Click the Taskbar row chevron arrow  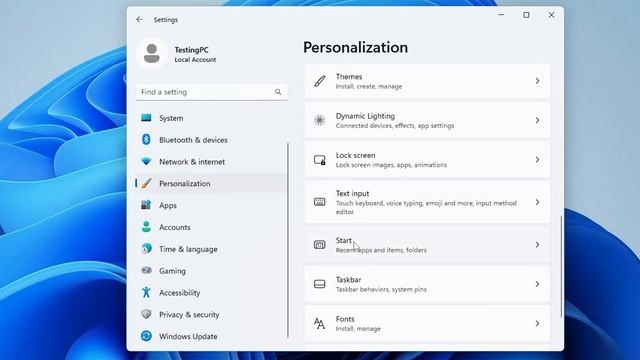[x=537, y=284]
